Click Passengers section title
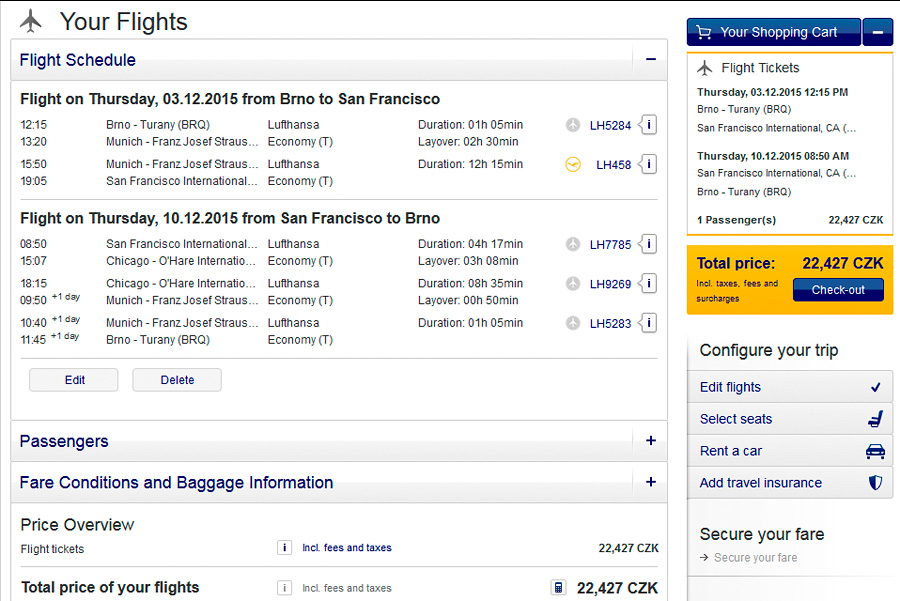The width and height of the screenshot is (900, 601). 64,441
